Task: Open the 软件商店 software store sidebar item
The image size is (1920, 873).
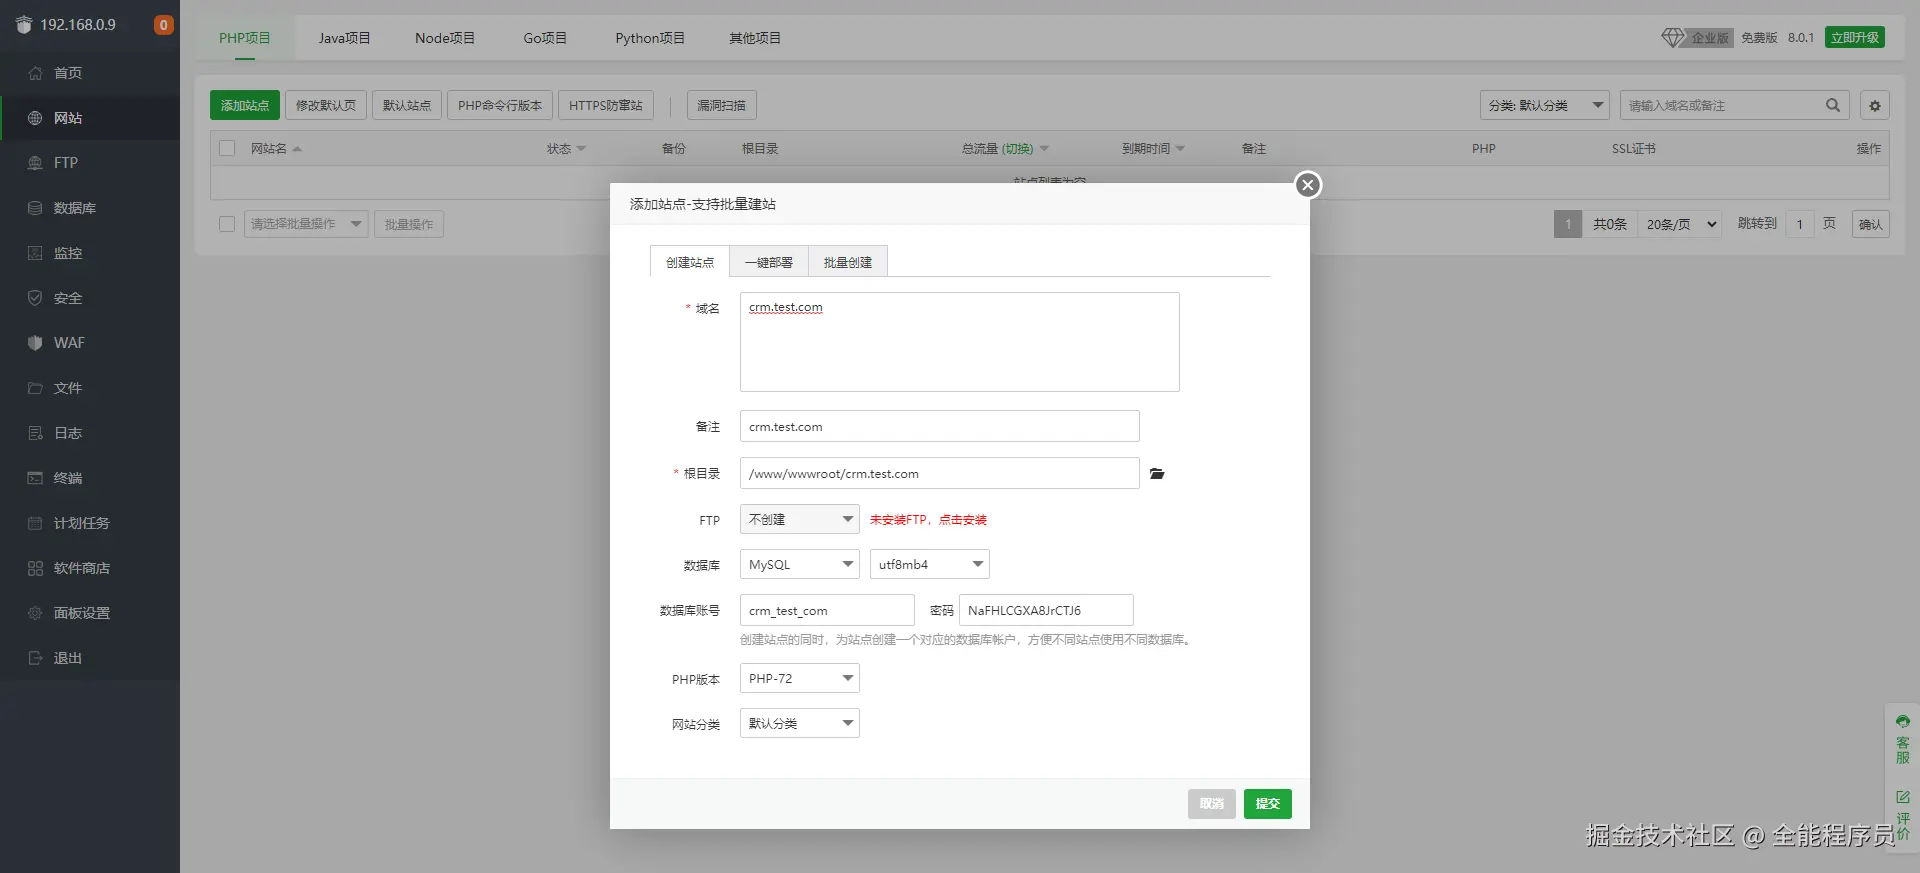Action: 90,568
